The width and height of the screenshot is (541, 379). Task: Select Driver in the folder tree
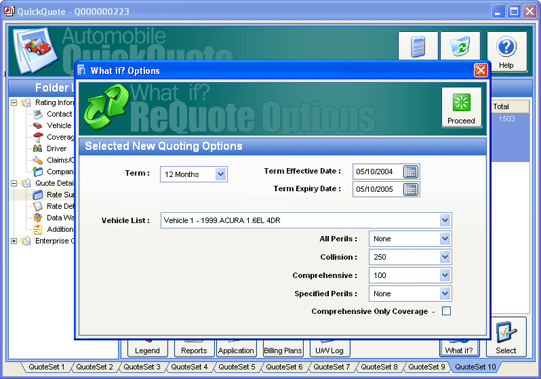[x=57, y=149]
